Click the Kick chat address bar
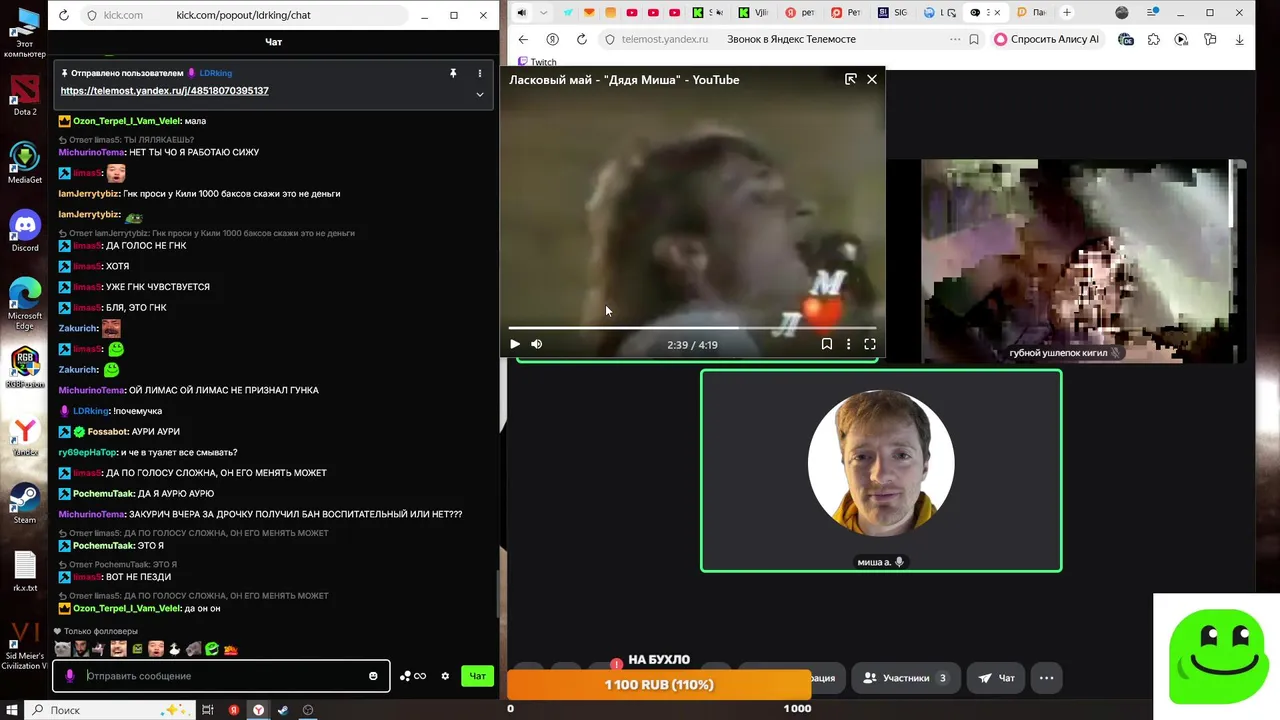The height and width of the screenshot is (720, 1280). pos(244,15)
